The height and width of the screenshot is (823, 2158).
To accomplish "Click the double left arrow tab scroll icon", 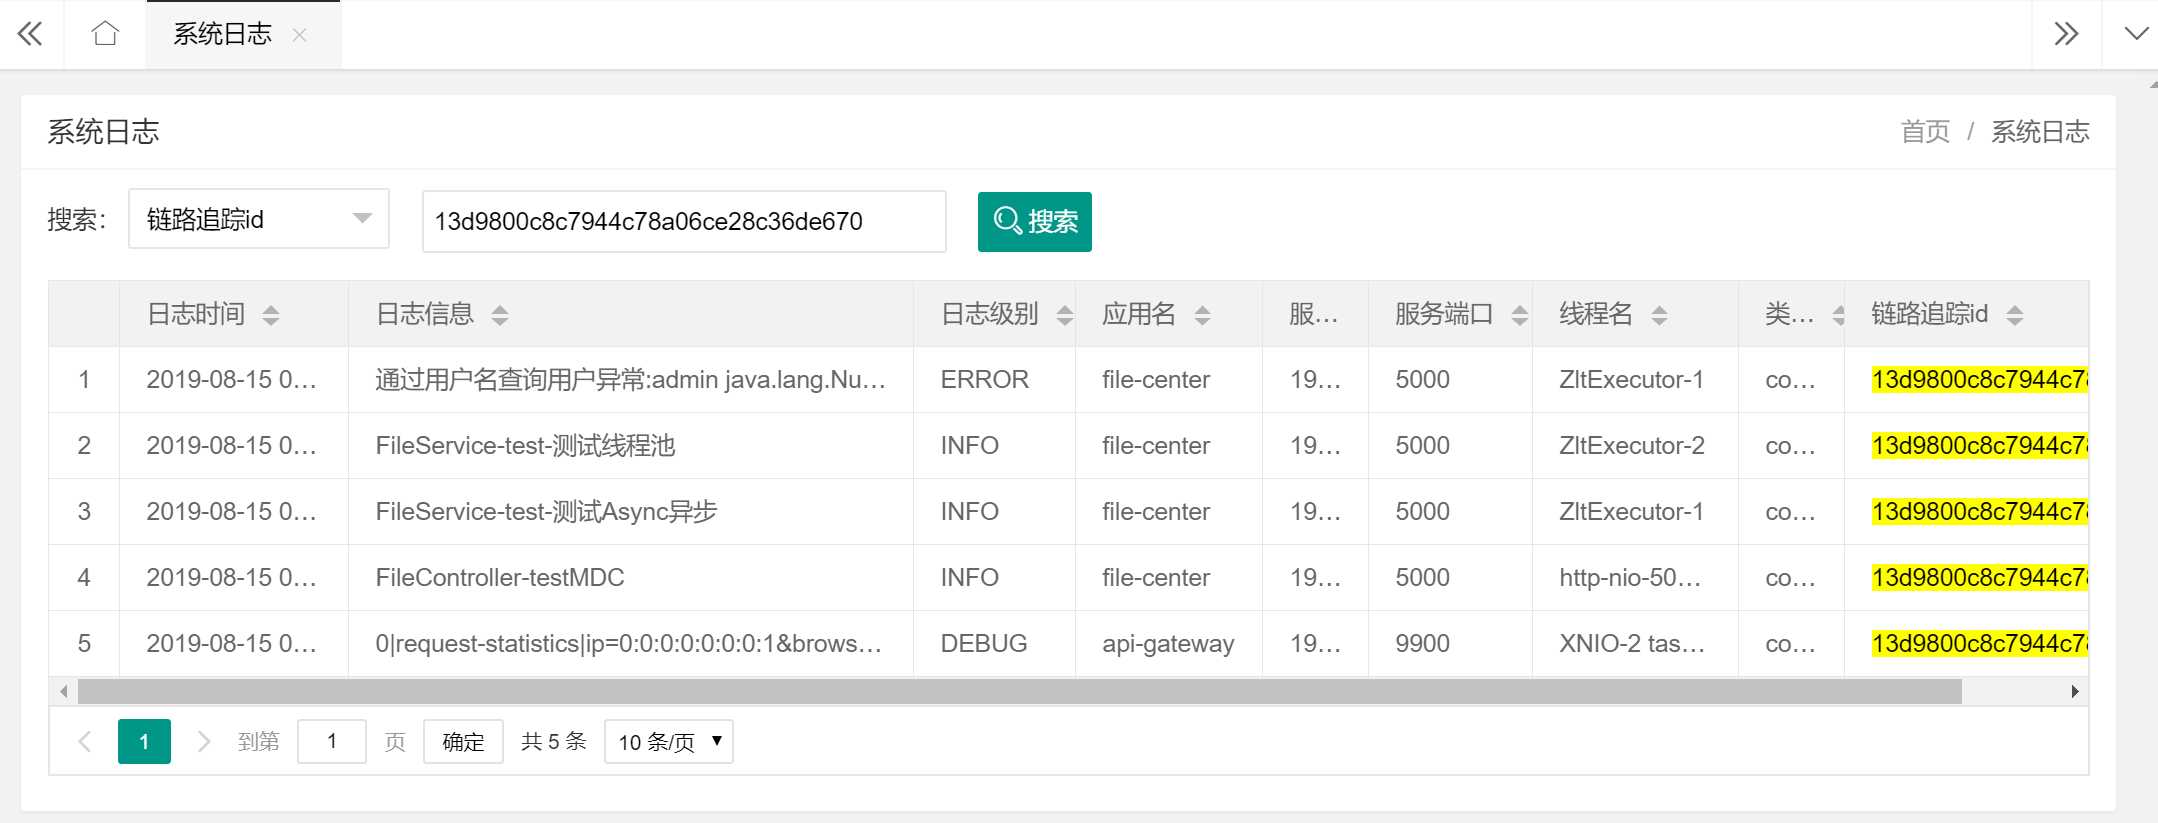I will pos(30,34).
